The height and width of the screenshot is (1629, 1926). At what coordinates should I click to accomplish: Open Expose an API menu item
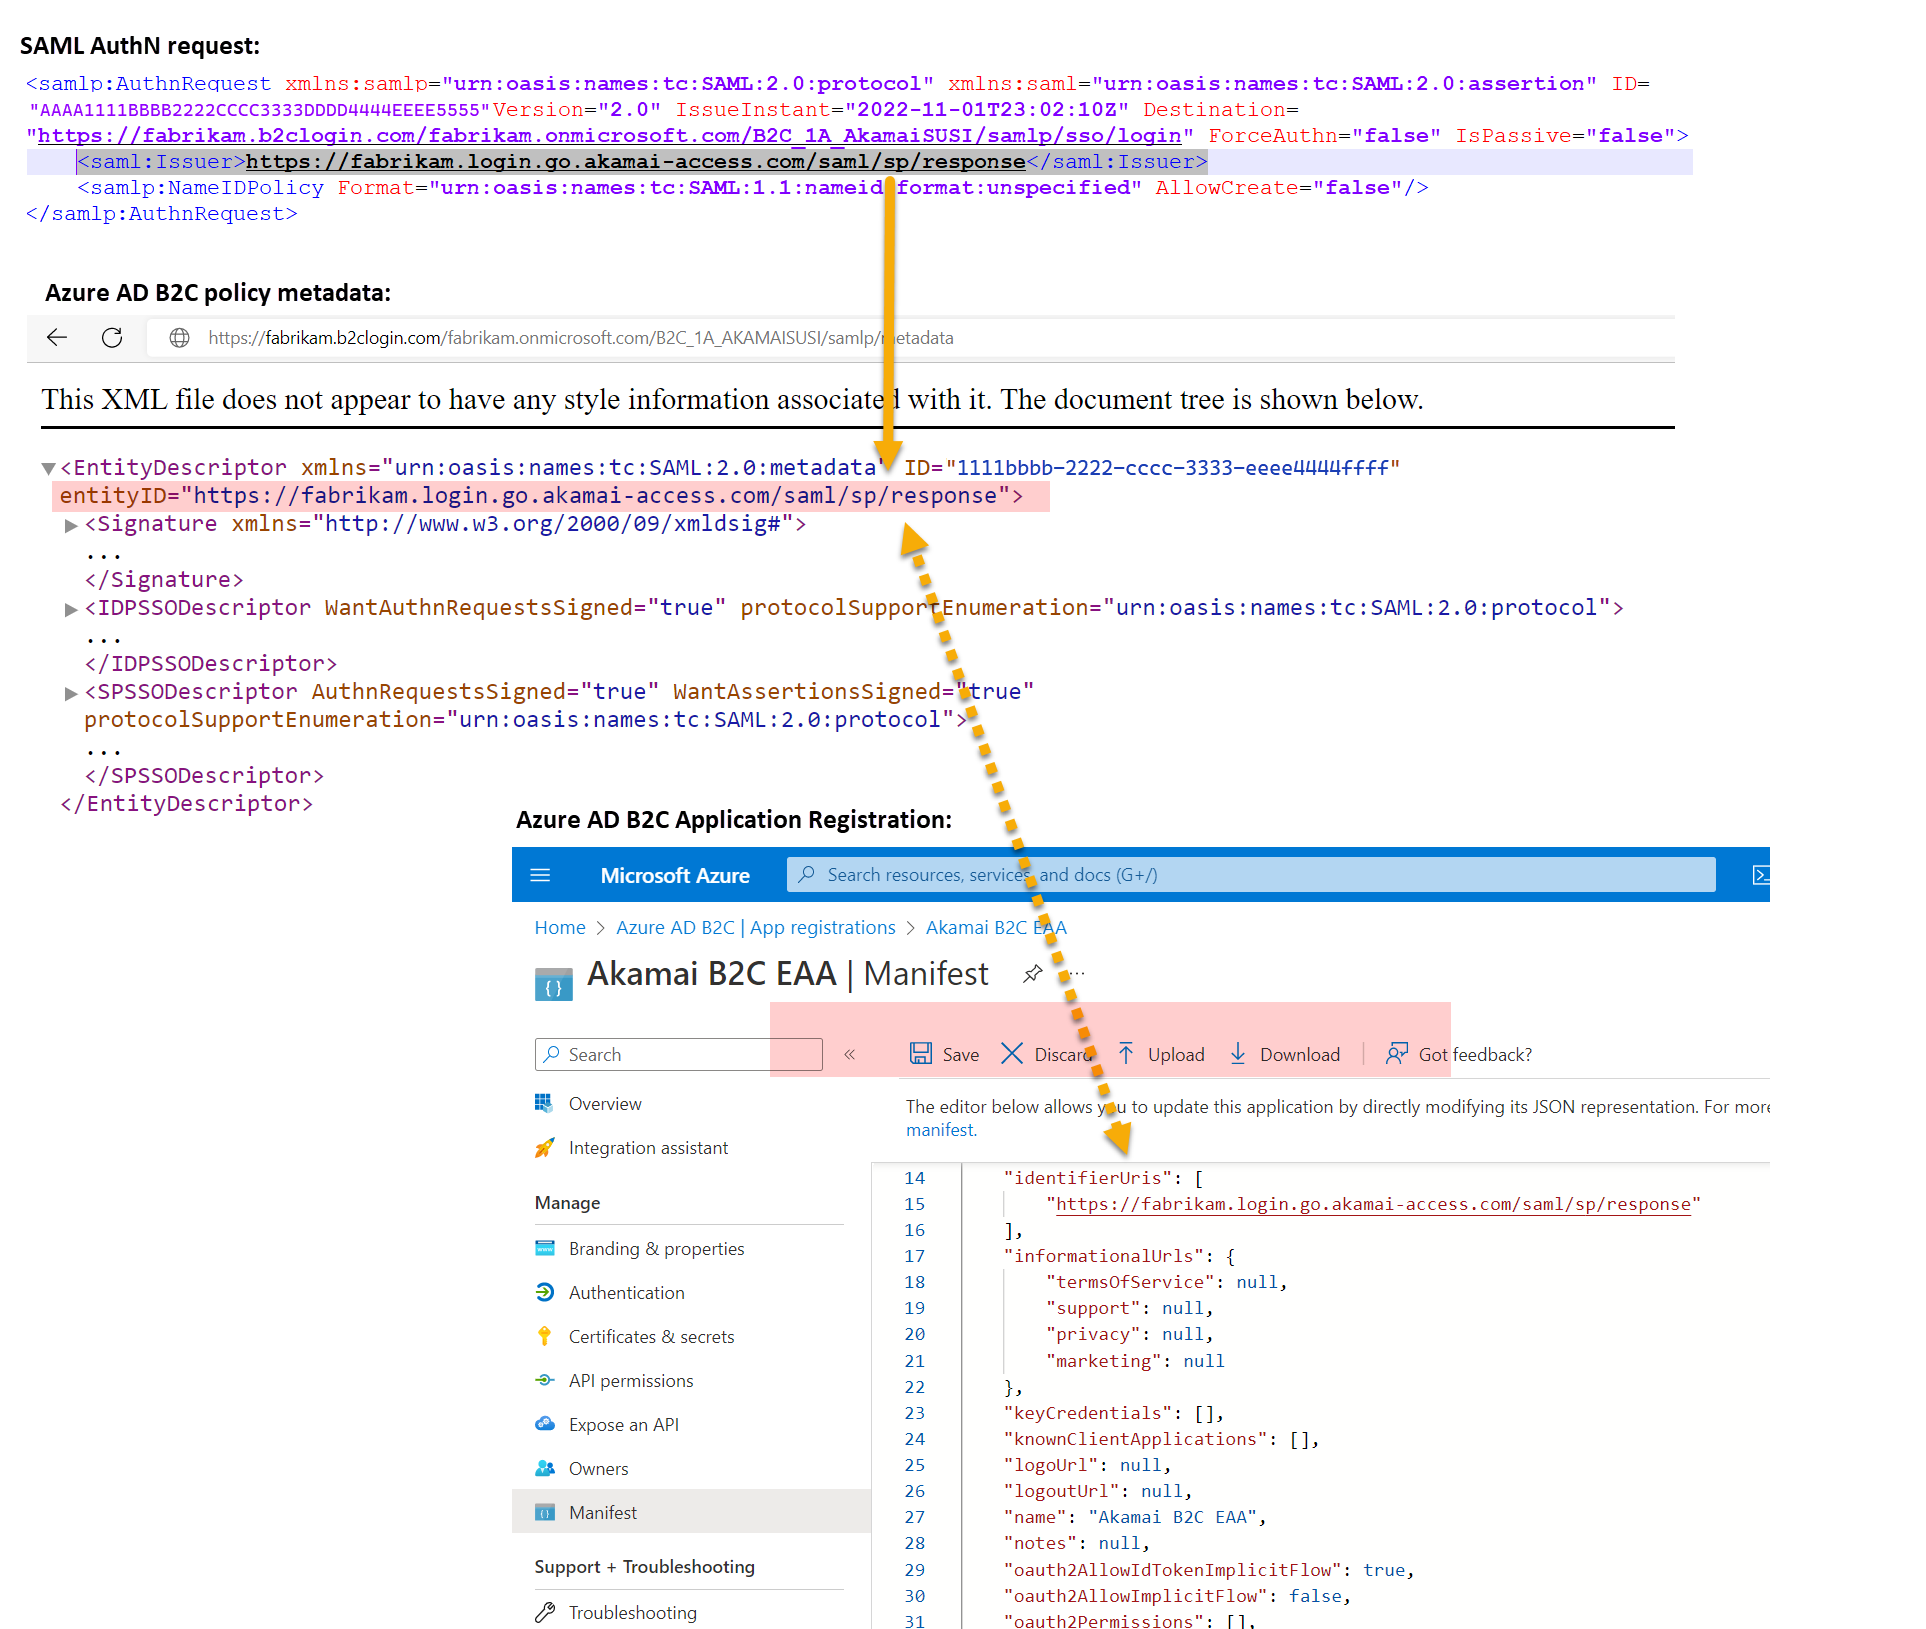[x=623, y=1425]
